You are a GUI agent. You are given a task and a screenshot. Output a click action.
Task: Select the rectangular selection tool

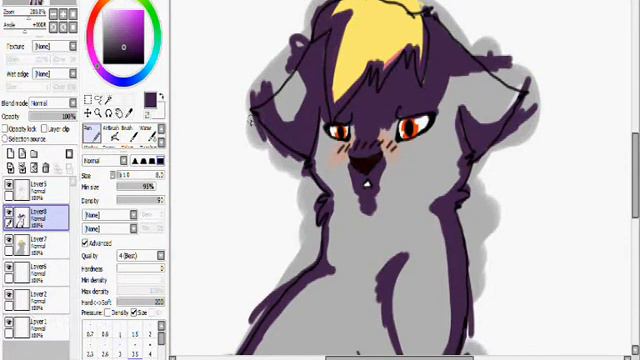pos(88,100)
